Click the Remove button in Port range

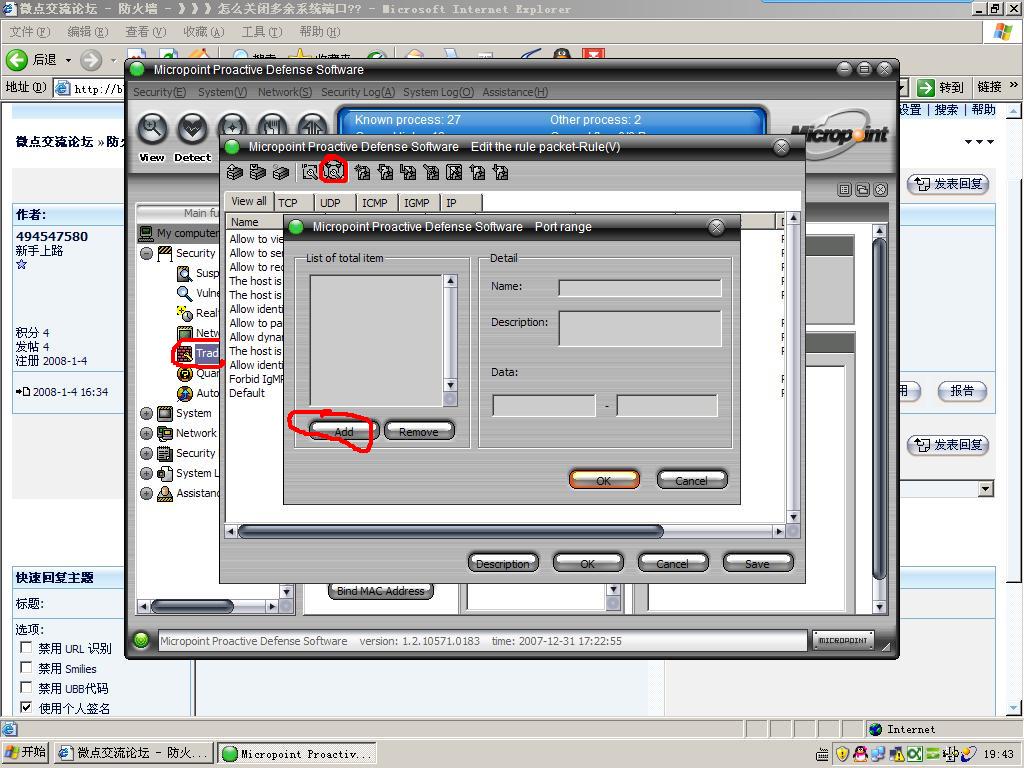pyautogui.click(x=419, y=431)
